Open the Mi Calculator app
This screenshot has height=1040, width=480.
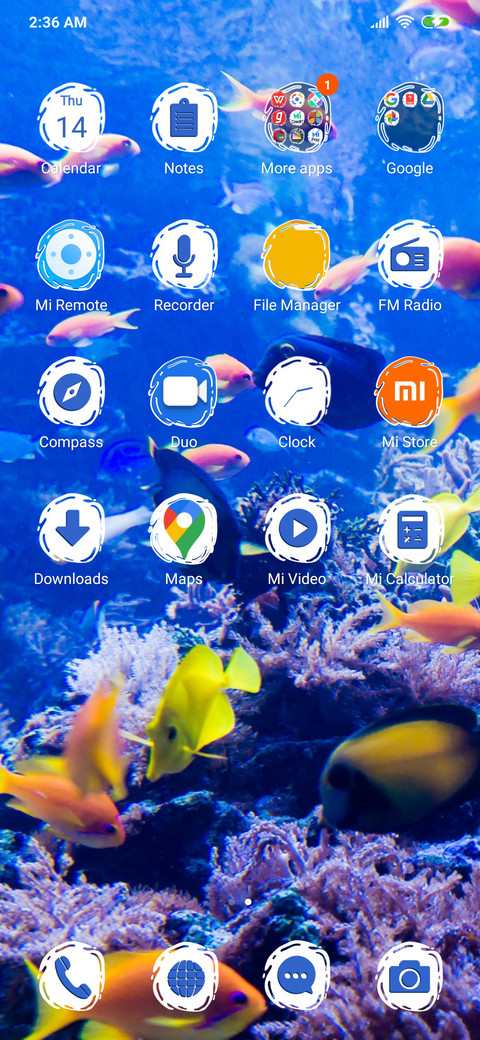coord(409,529)
